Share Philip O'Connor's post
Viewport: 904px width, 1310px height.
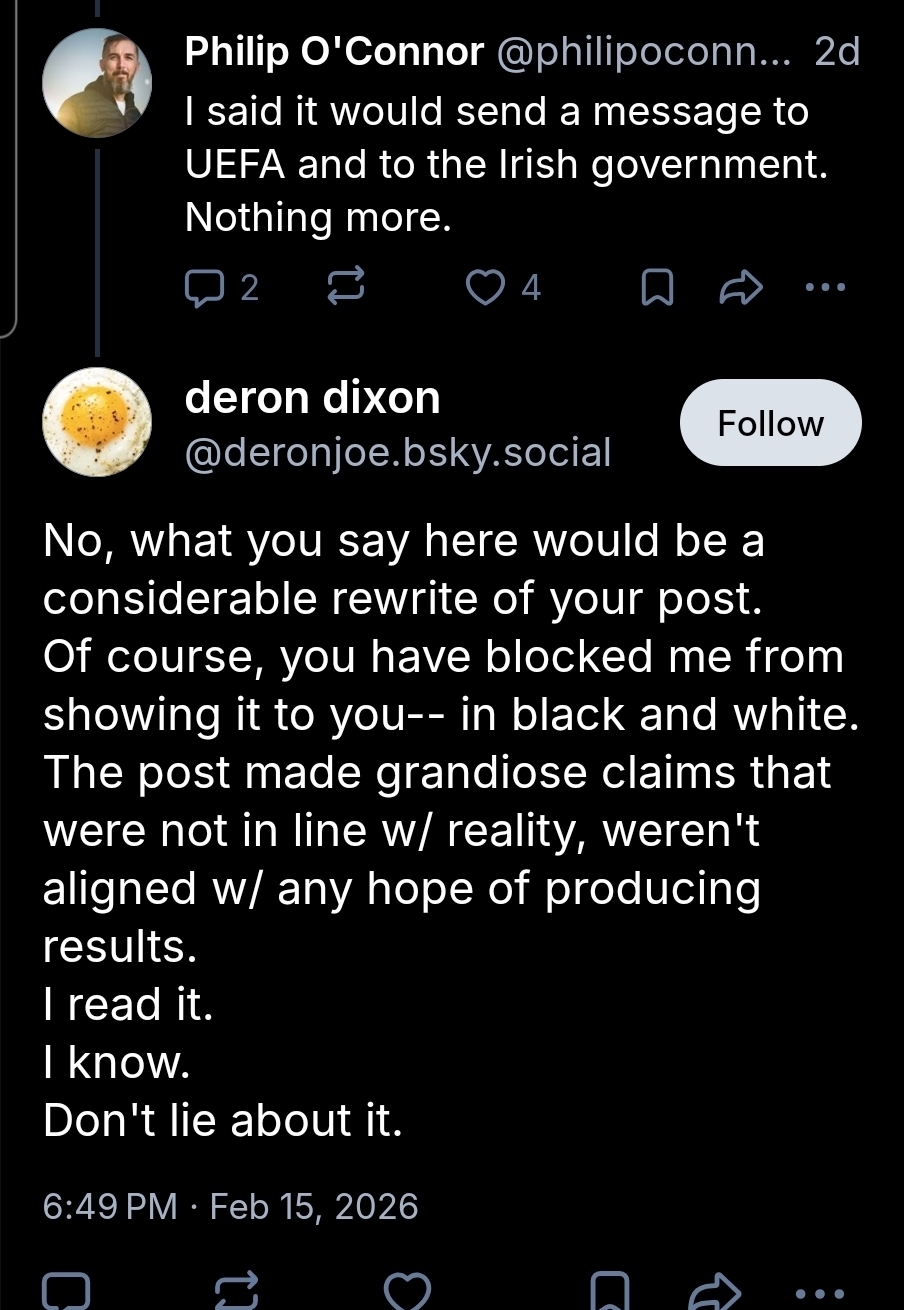tap(741, 289)
